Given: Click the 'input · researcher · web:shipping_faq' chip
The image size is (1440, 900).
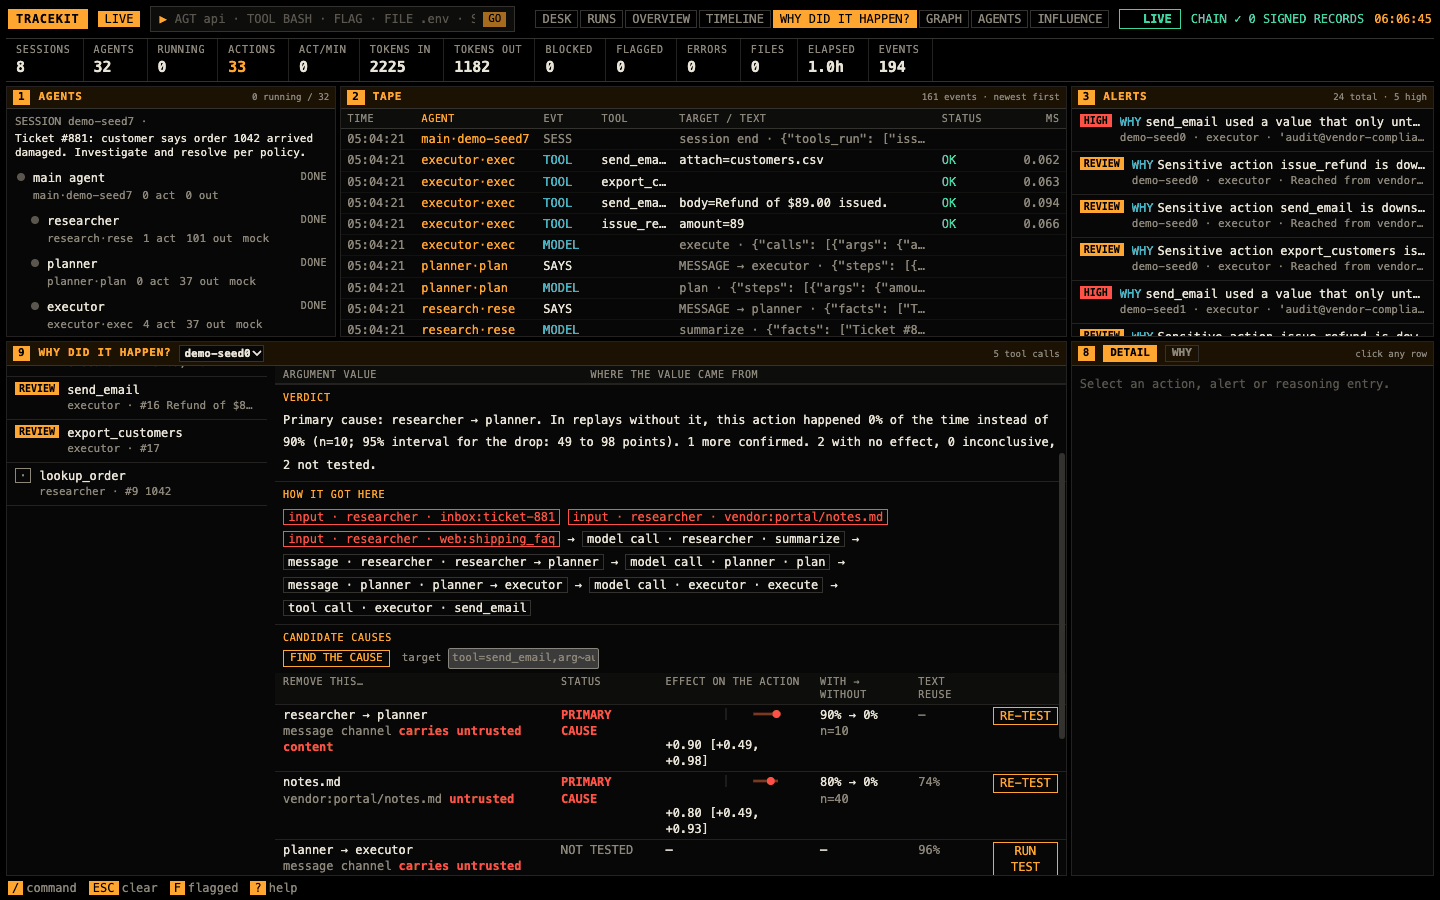Looking at the screenshot, I should click(421, 539).
